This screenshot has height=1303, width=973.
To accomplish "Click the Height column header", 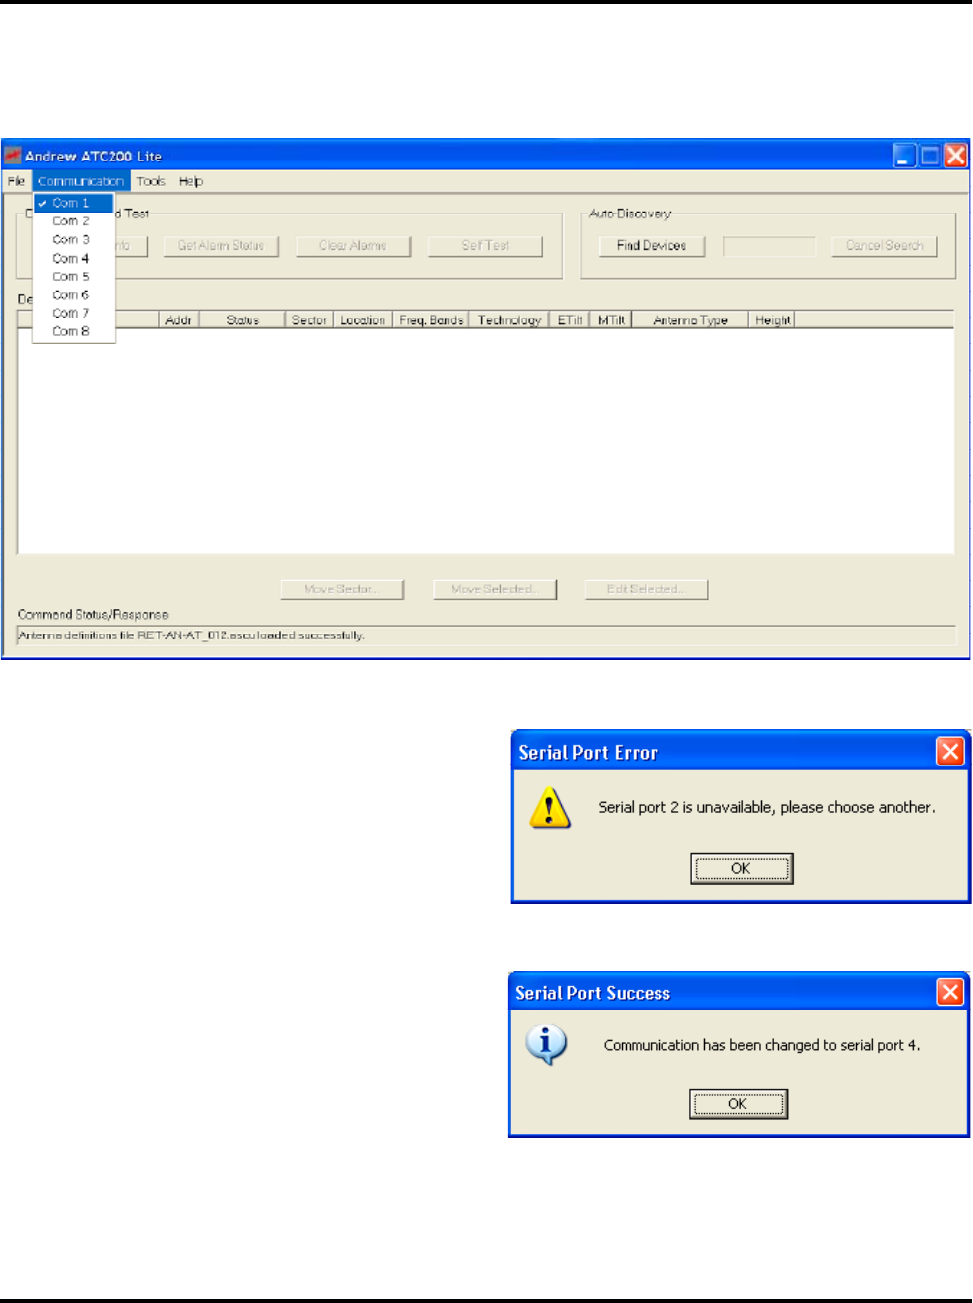I will [x=772, y=320].
